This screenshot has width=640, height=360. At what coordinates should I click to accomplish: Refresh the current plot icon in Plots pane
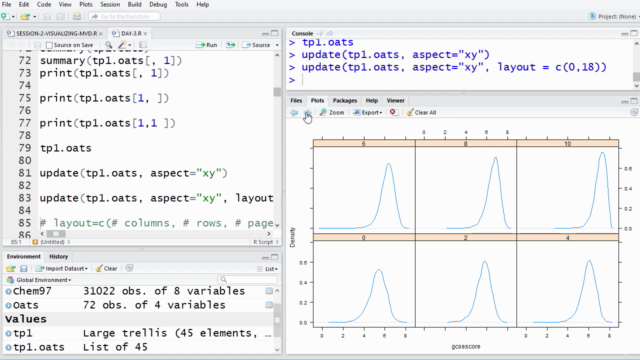click(x=634, y=112)
